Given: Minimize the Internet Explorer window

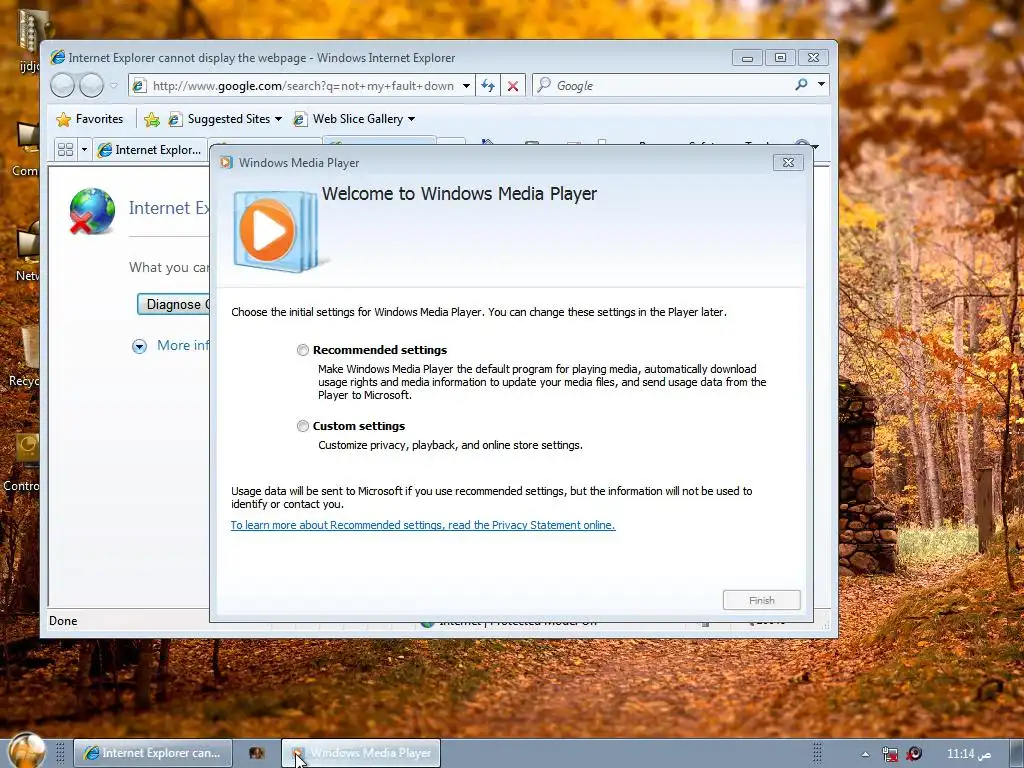Looking at the screenshot, I should tap(747, 57).
